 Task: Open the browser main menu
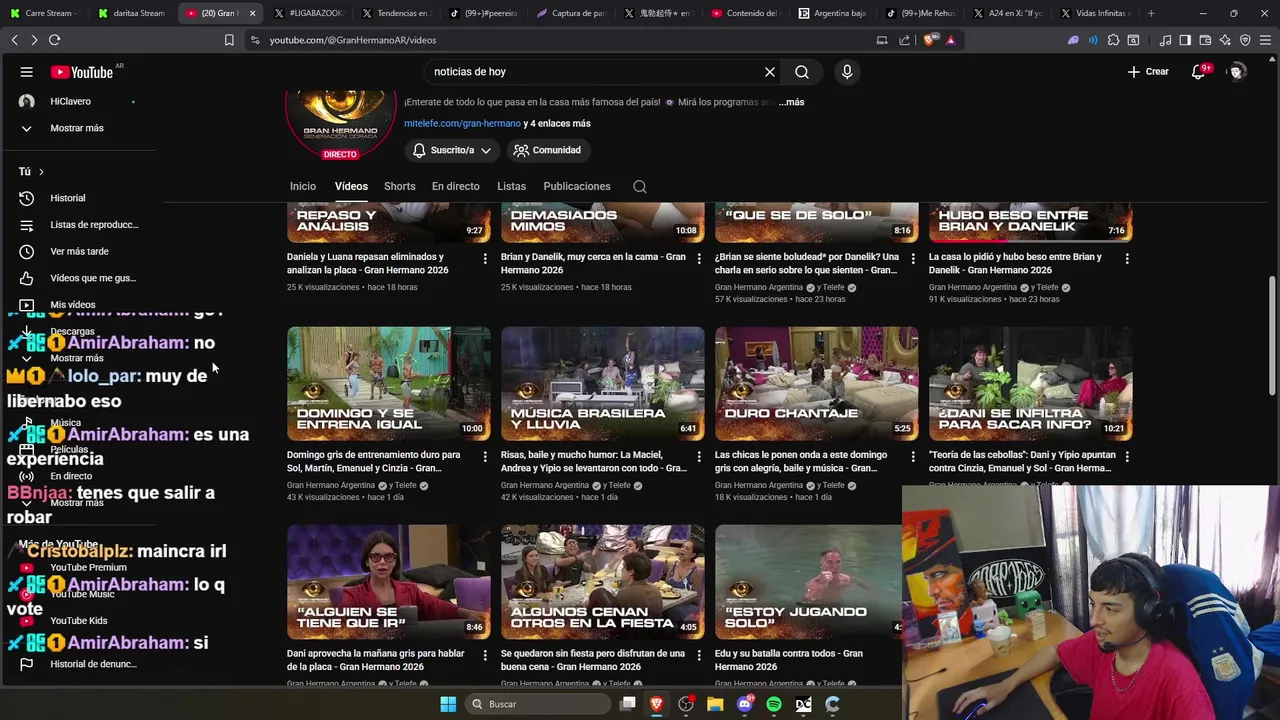pos(1265,40)
